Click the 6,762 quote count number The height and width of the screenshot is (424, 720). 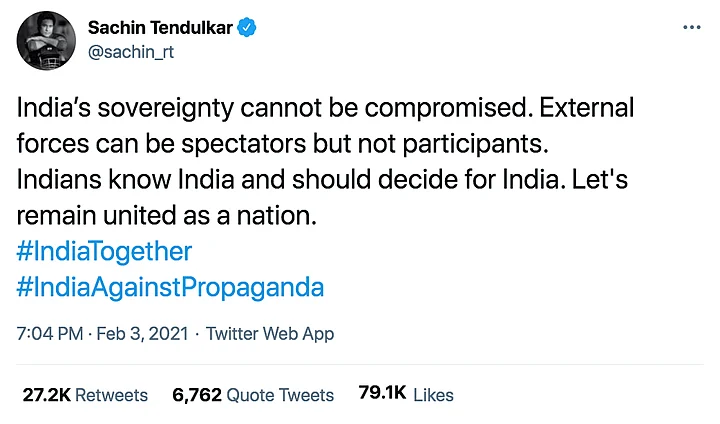pyautogui.click(x=197, y=395)
